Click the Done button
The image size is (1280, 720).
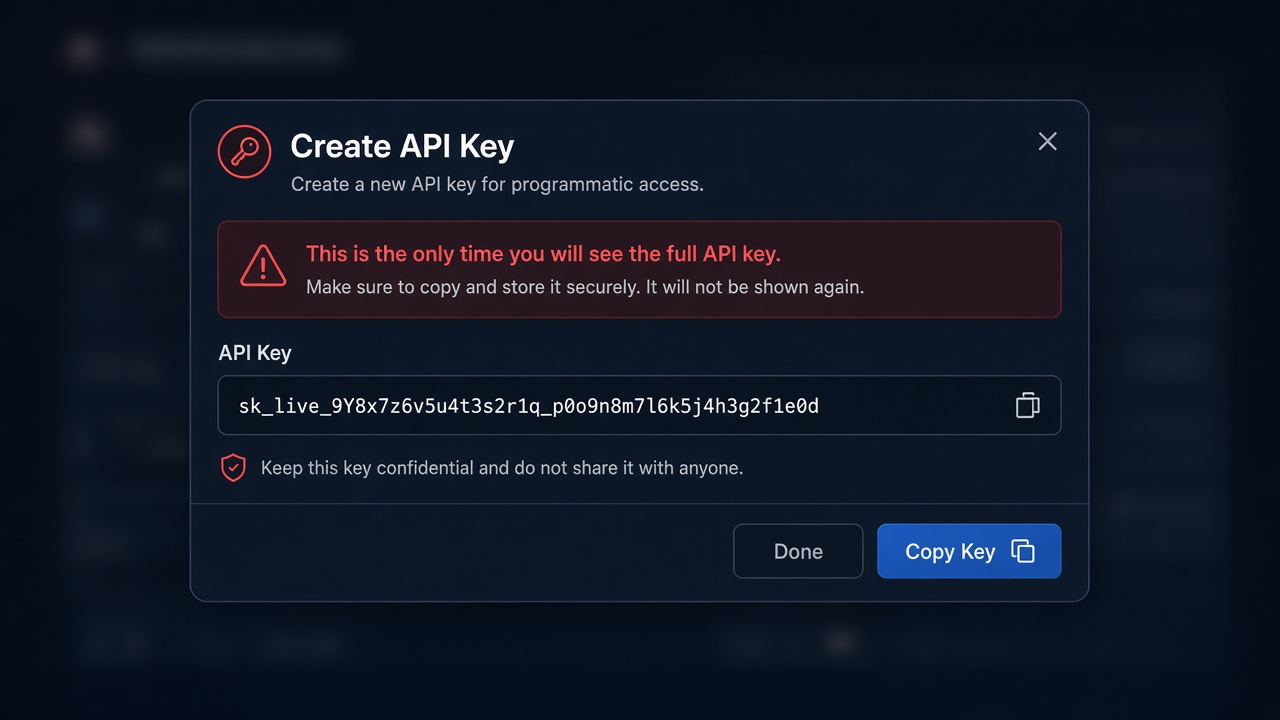point(798,551)
